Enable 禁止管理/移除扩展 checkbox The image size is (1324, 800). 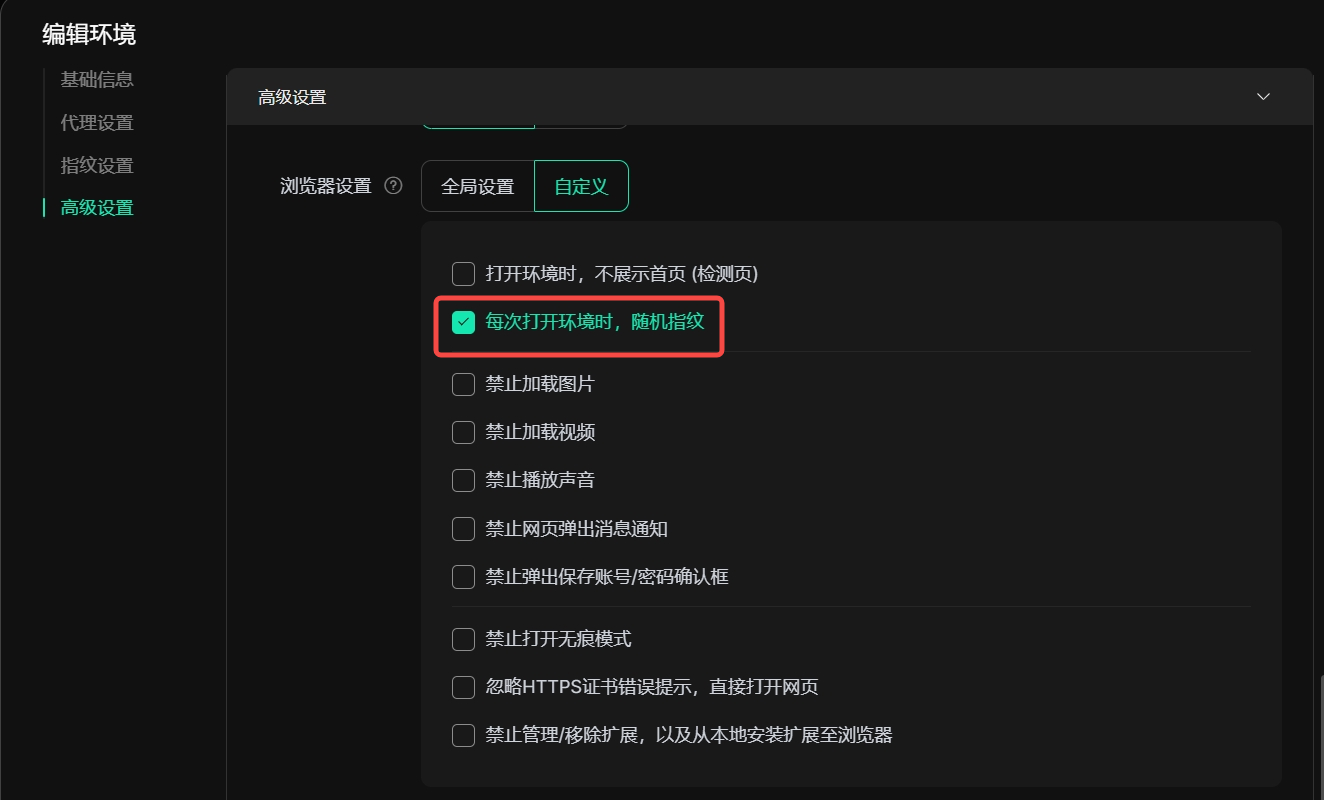tap(463, 735)
